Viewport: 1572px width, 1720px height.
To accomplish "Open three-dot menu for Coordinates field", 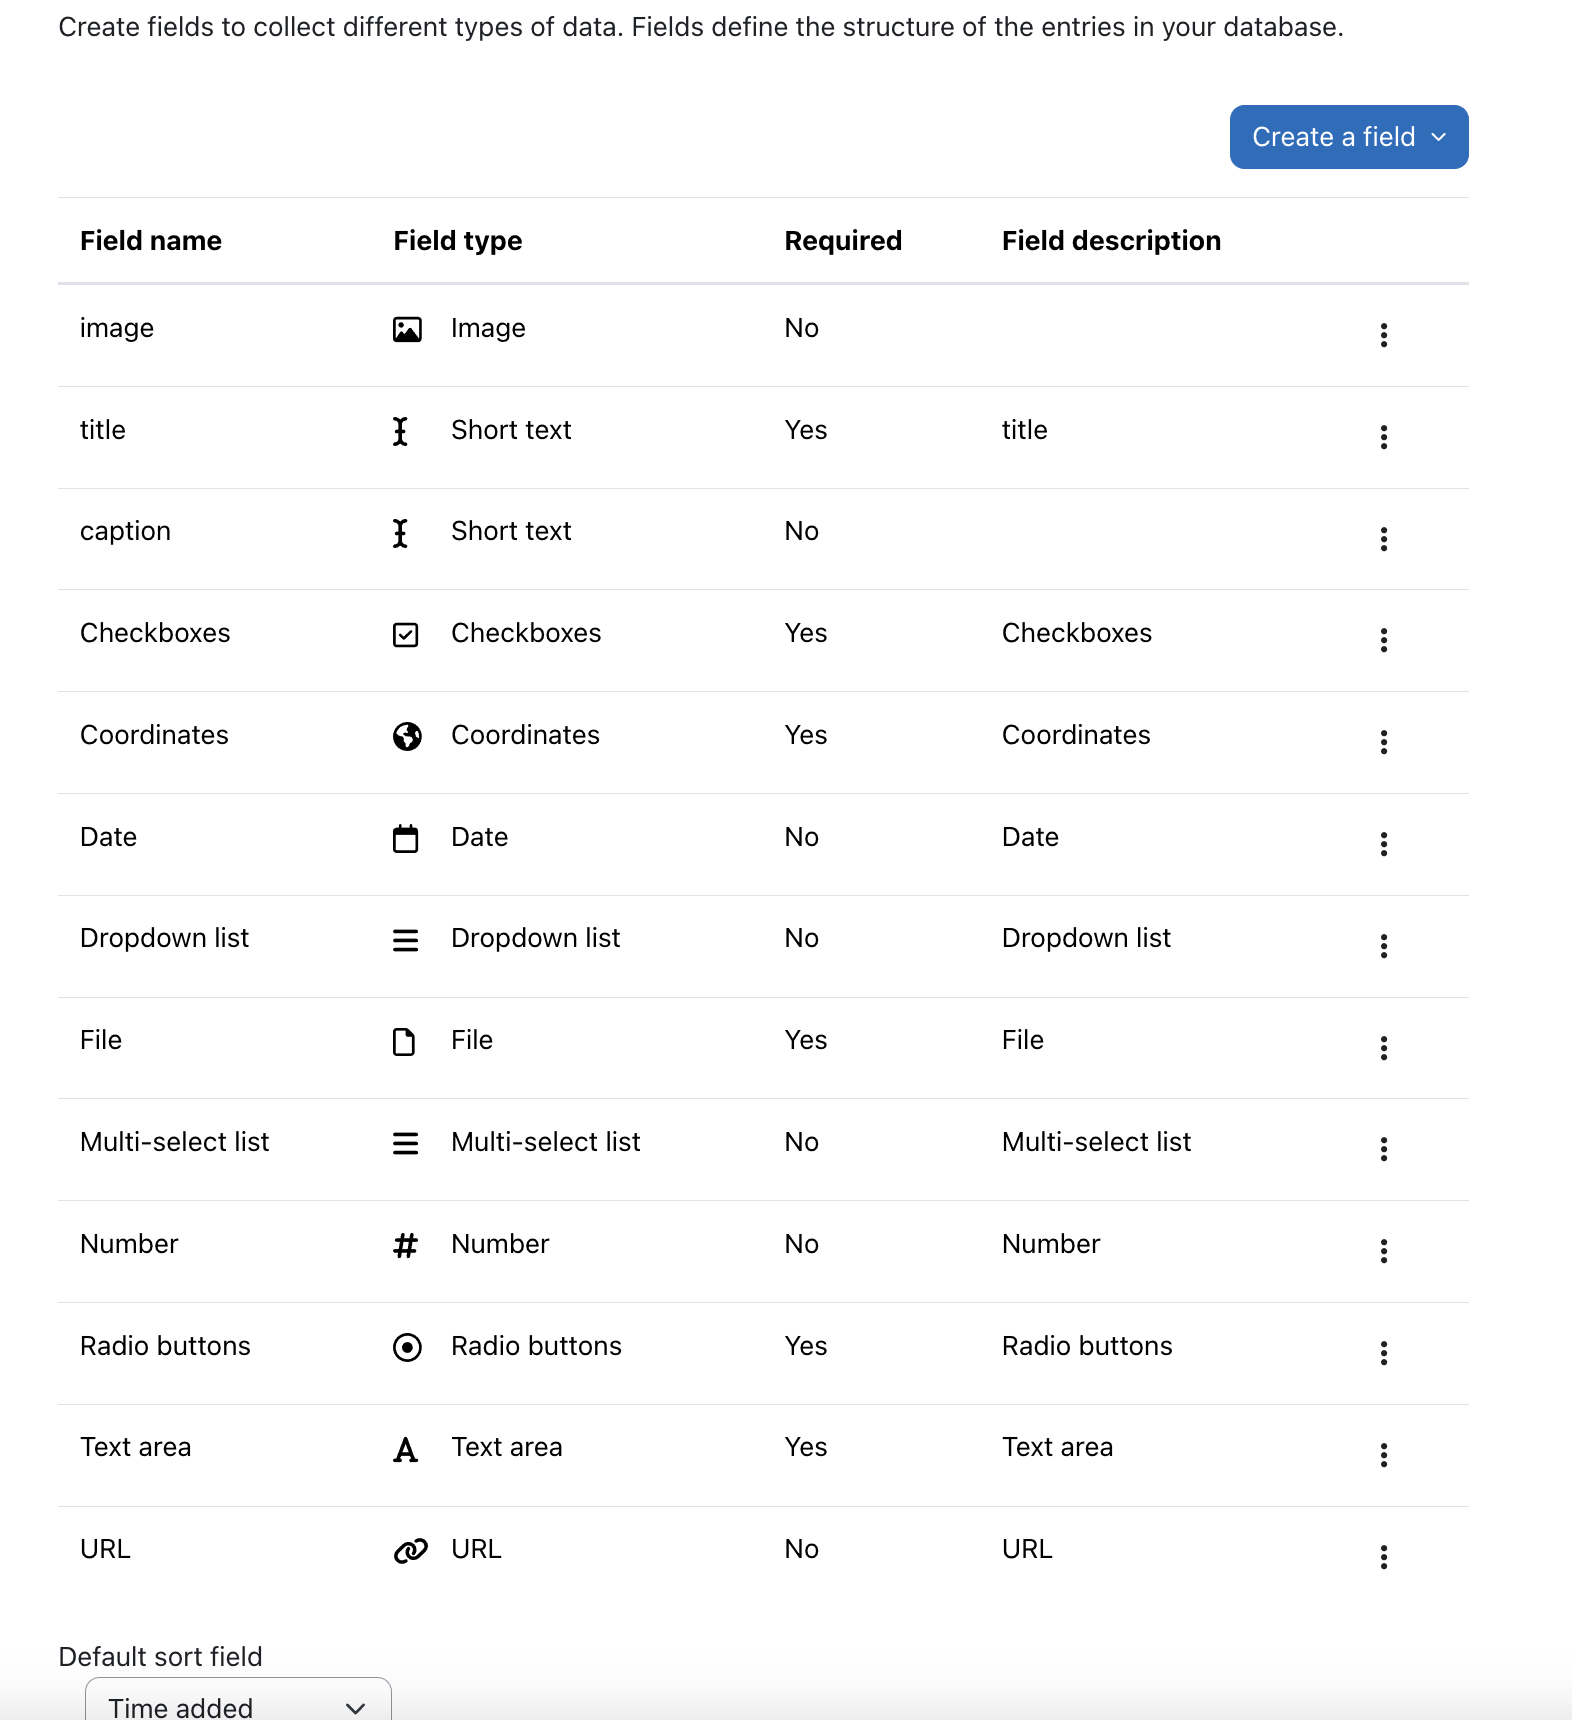I will click(x=1384, y=742).
